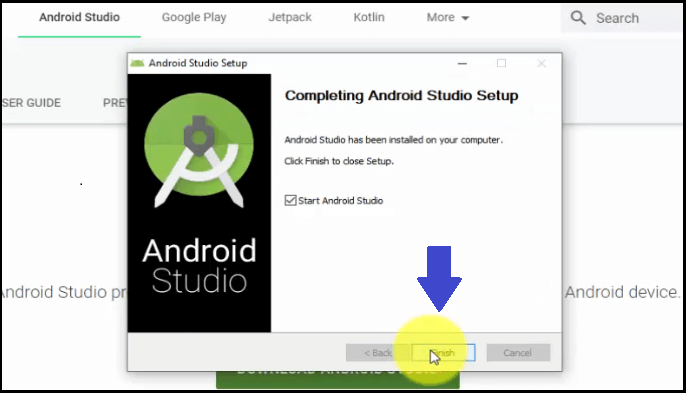Click the Back button in Setup dialog
The width and height of the screenshot is (686, 393).
tap(378, 352)
